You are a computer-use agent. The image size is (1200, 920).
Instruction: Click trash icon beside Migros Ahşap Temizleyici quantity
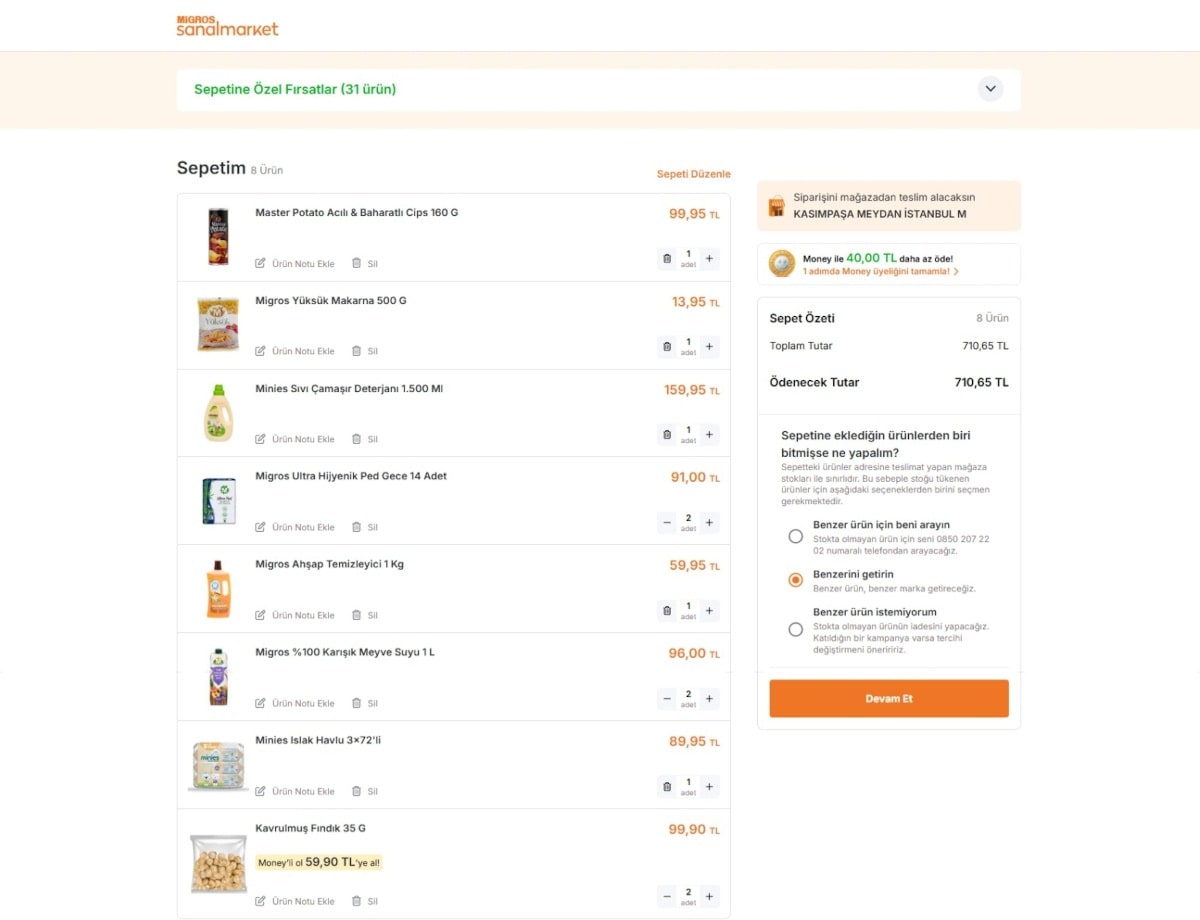click(x=667, y=610)
